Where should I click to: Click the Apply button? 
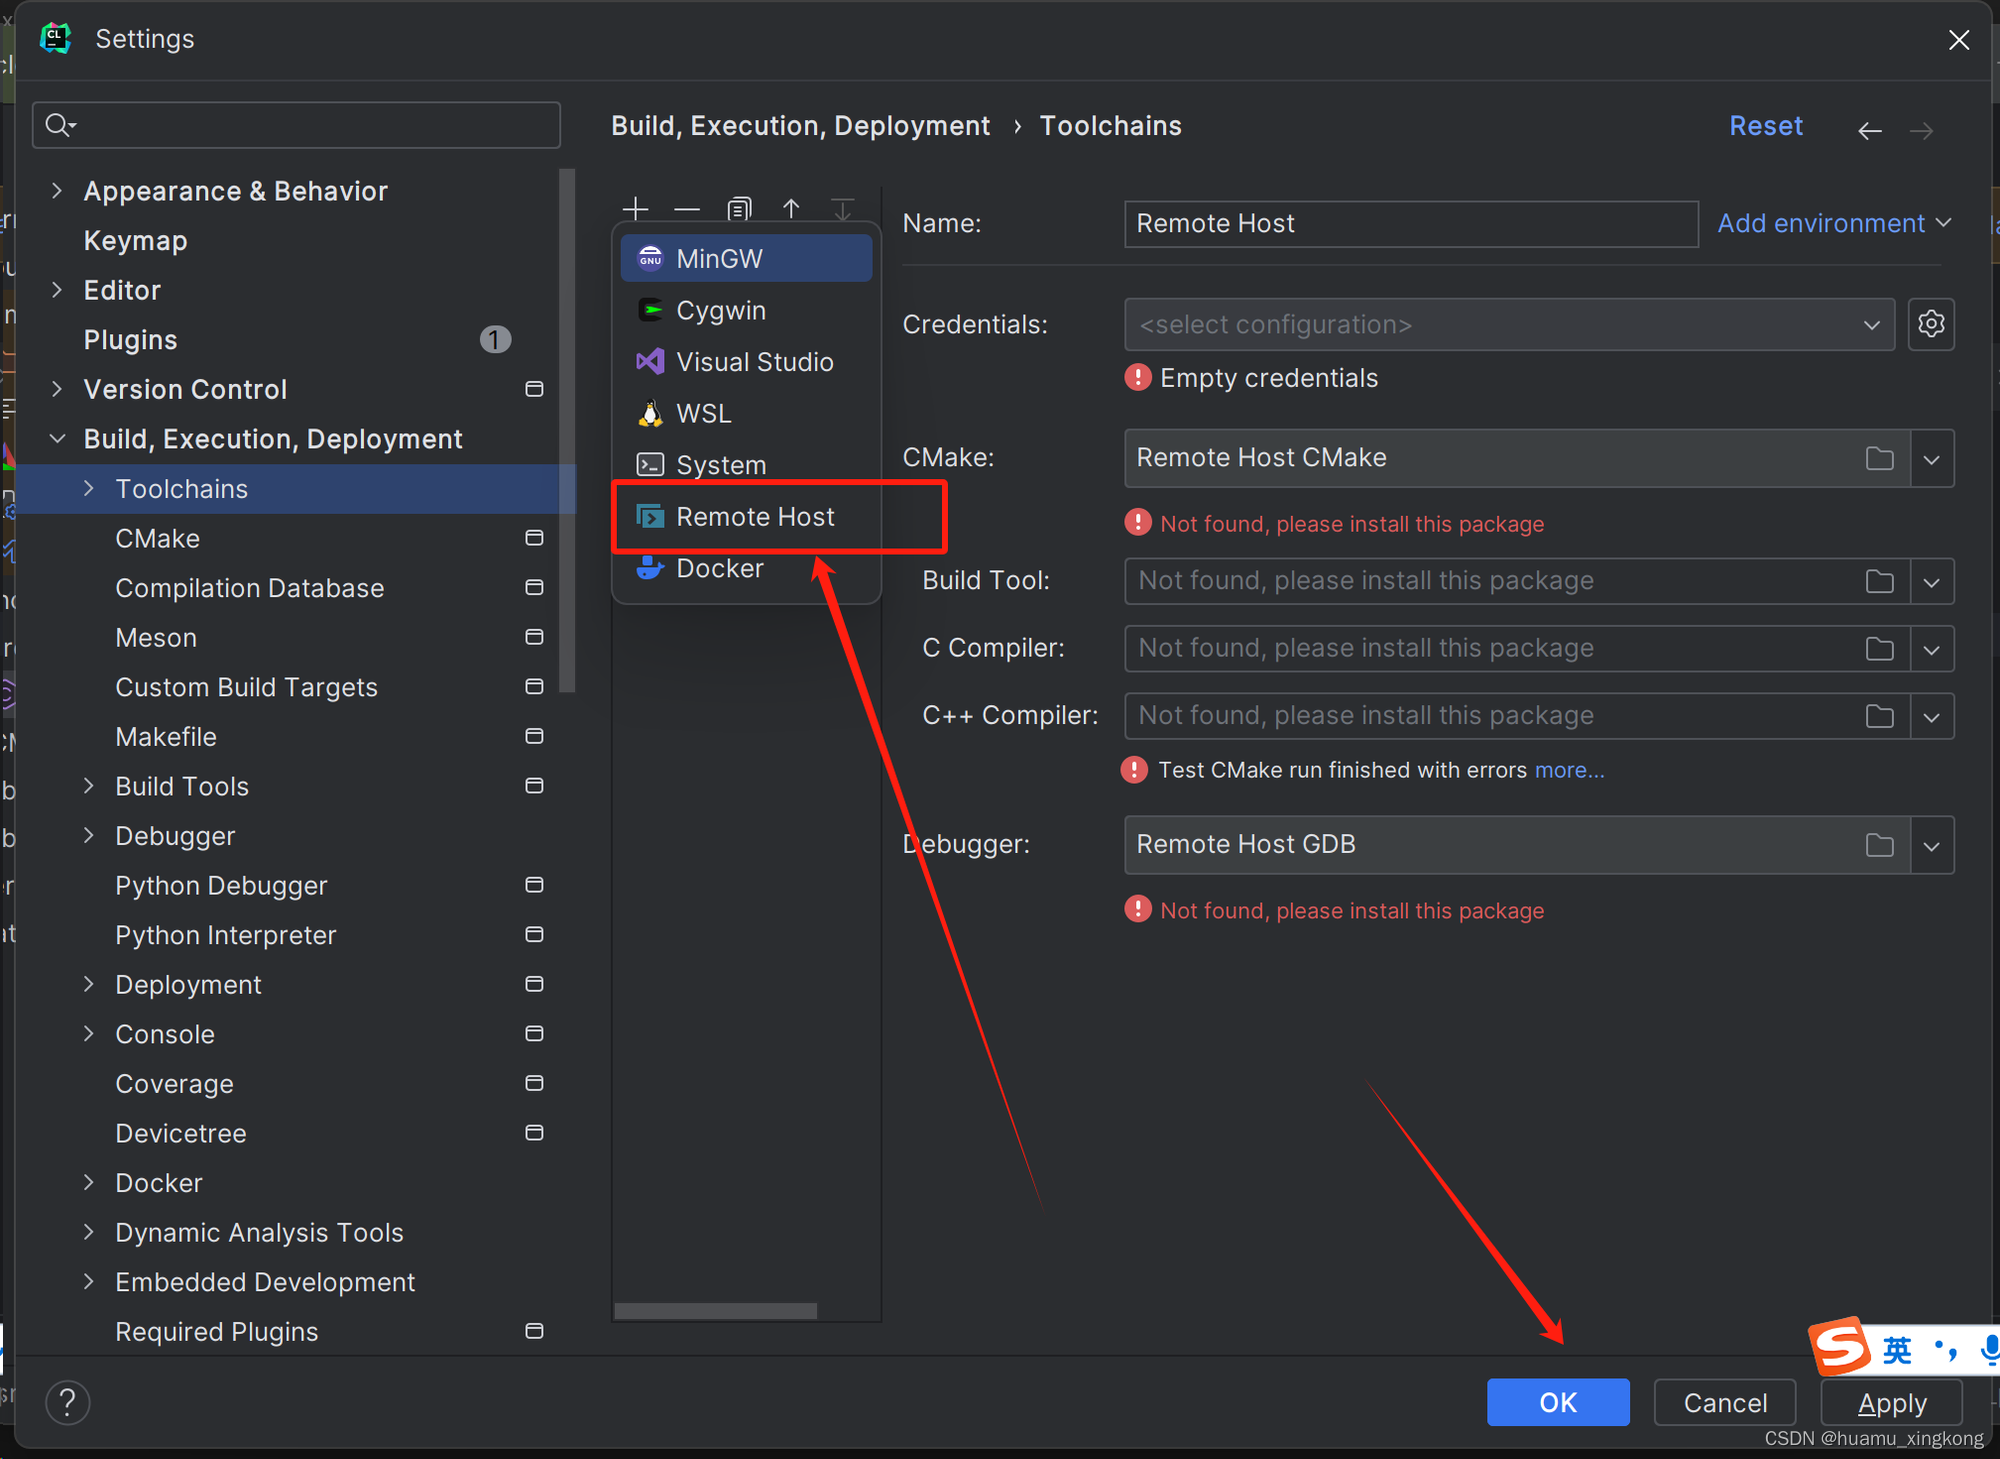(x=1891, y=1402)
